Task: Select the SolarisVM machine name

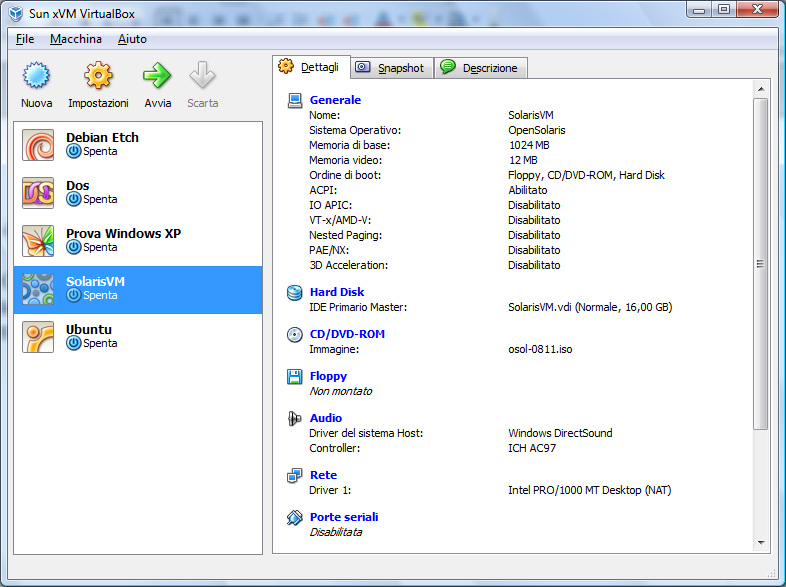Action: [95, 282]
